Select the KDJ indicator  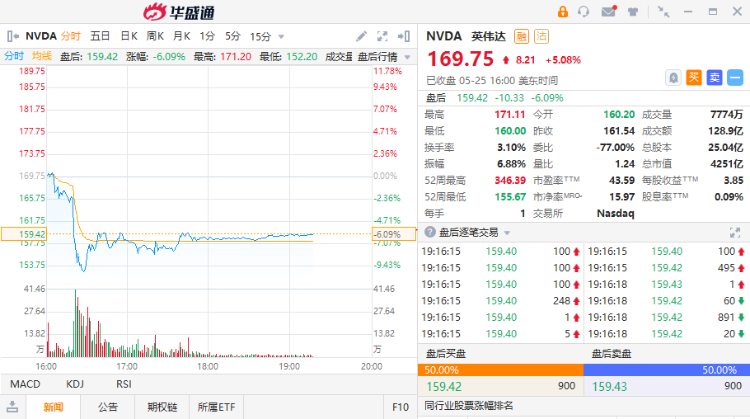pos(75,384)
